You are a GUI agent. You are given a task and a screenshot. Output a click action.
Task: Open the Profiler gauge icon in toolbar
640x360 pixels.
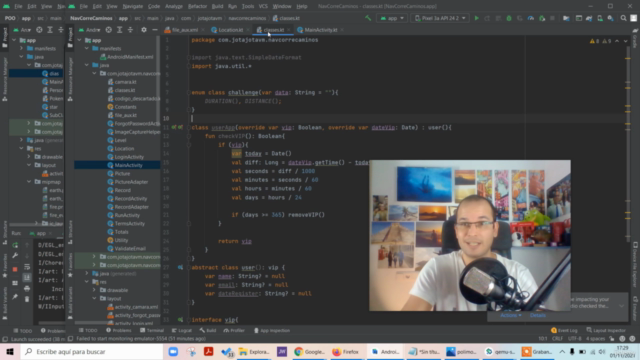531,18
